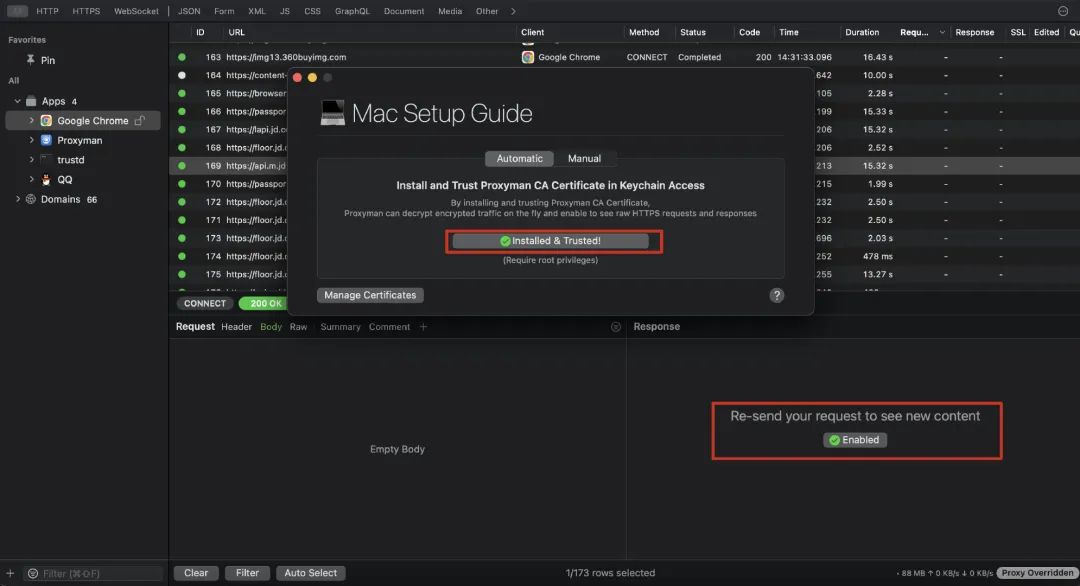The width and height of the screenshot is (1080, 586).
Task: Filter by GraphQL content type
Action: pyautogui.click(x=352, y=11)
